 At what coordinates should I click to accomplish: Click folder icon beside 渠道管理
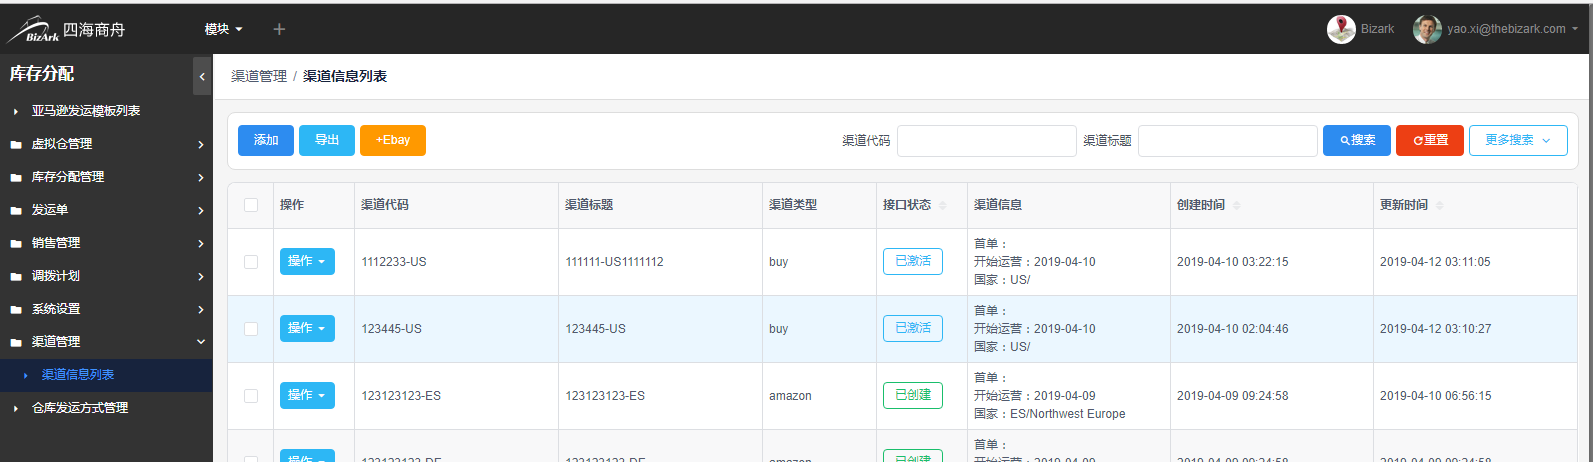[16, 342]
